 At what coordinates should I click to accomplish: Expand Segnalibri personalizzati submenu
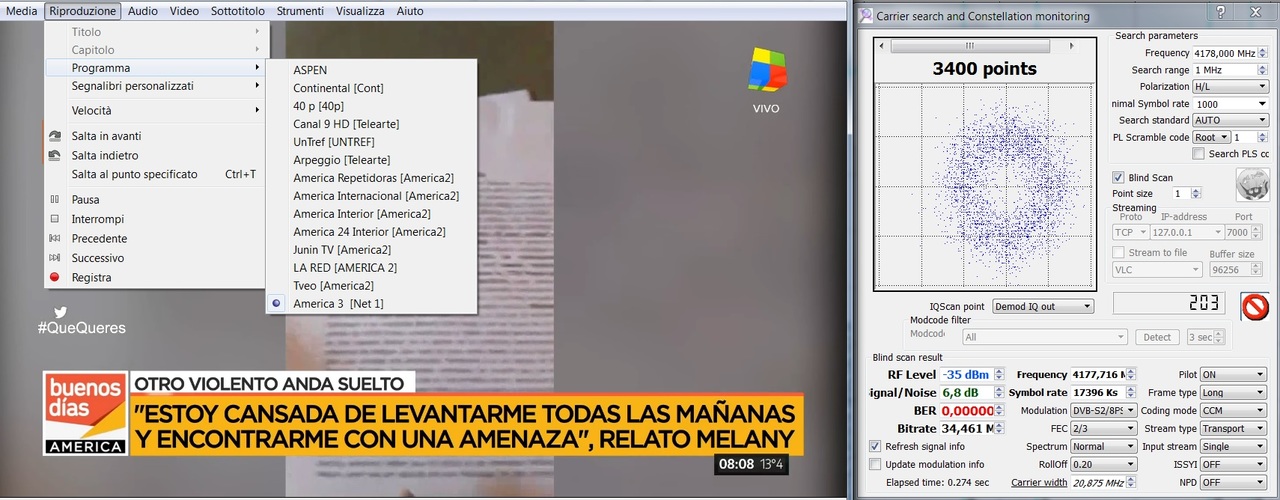pyautogui.click(x=155, y=86)
